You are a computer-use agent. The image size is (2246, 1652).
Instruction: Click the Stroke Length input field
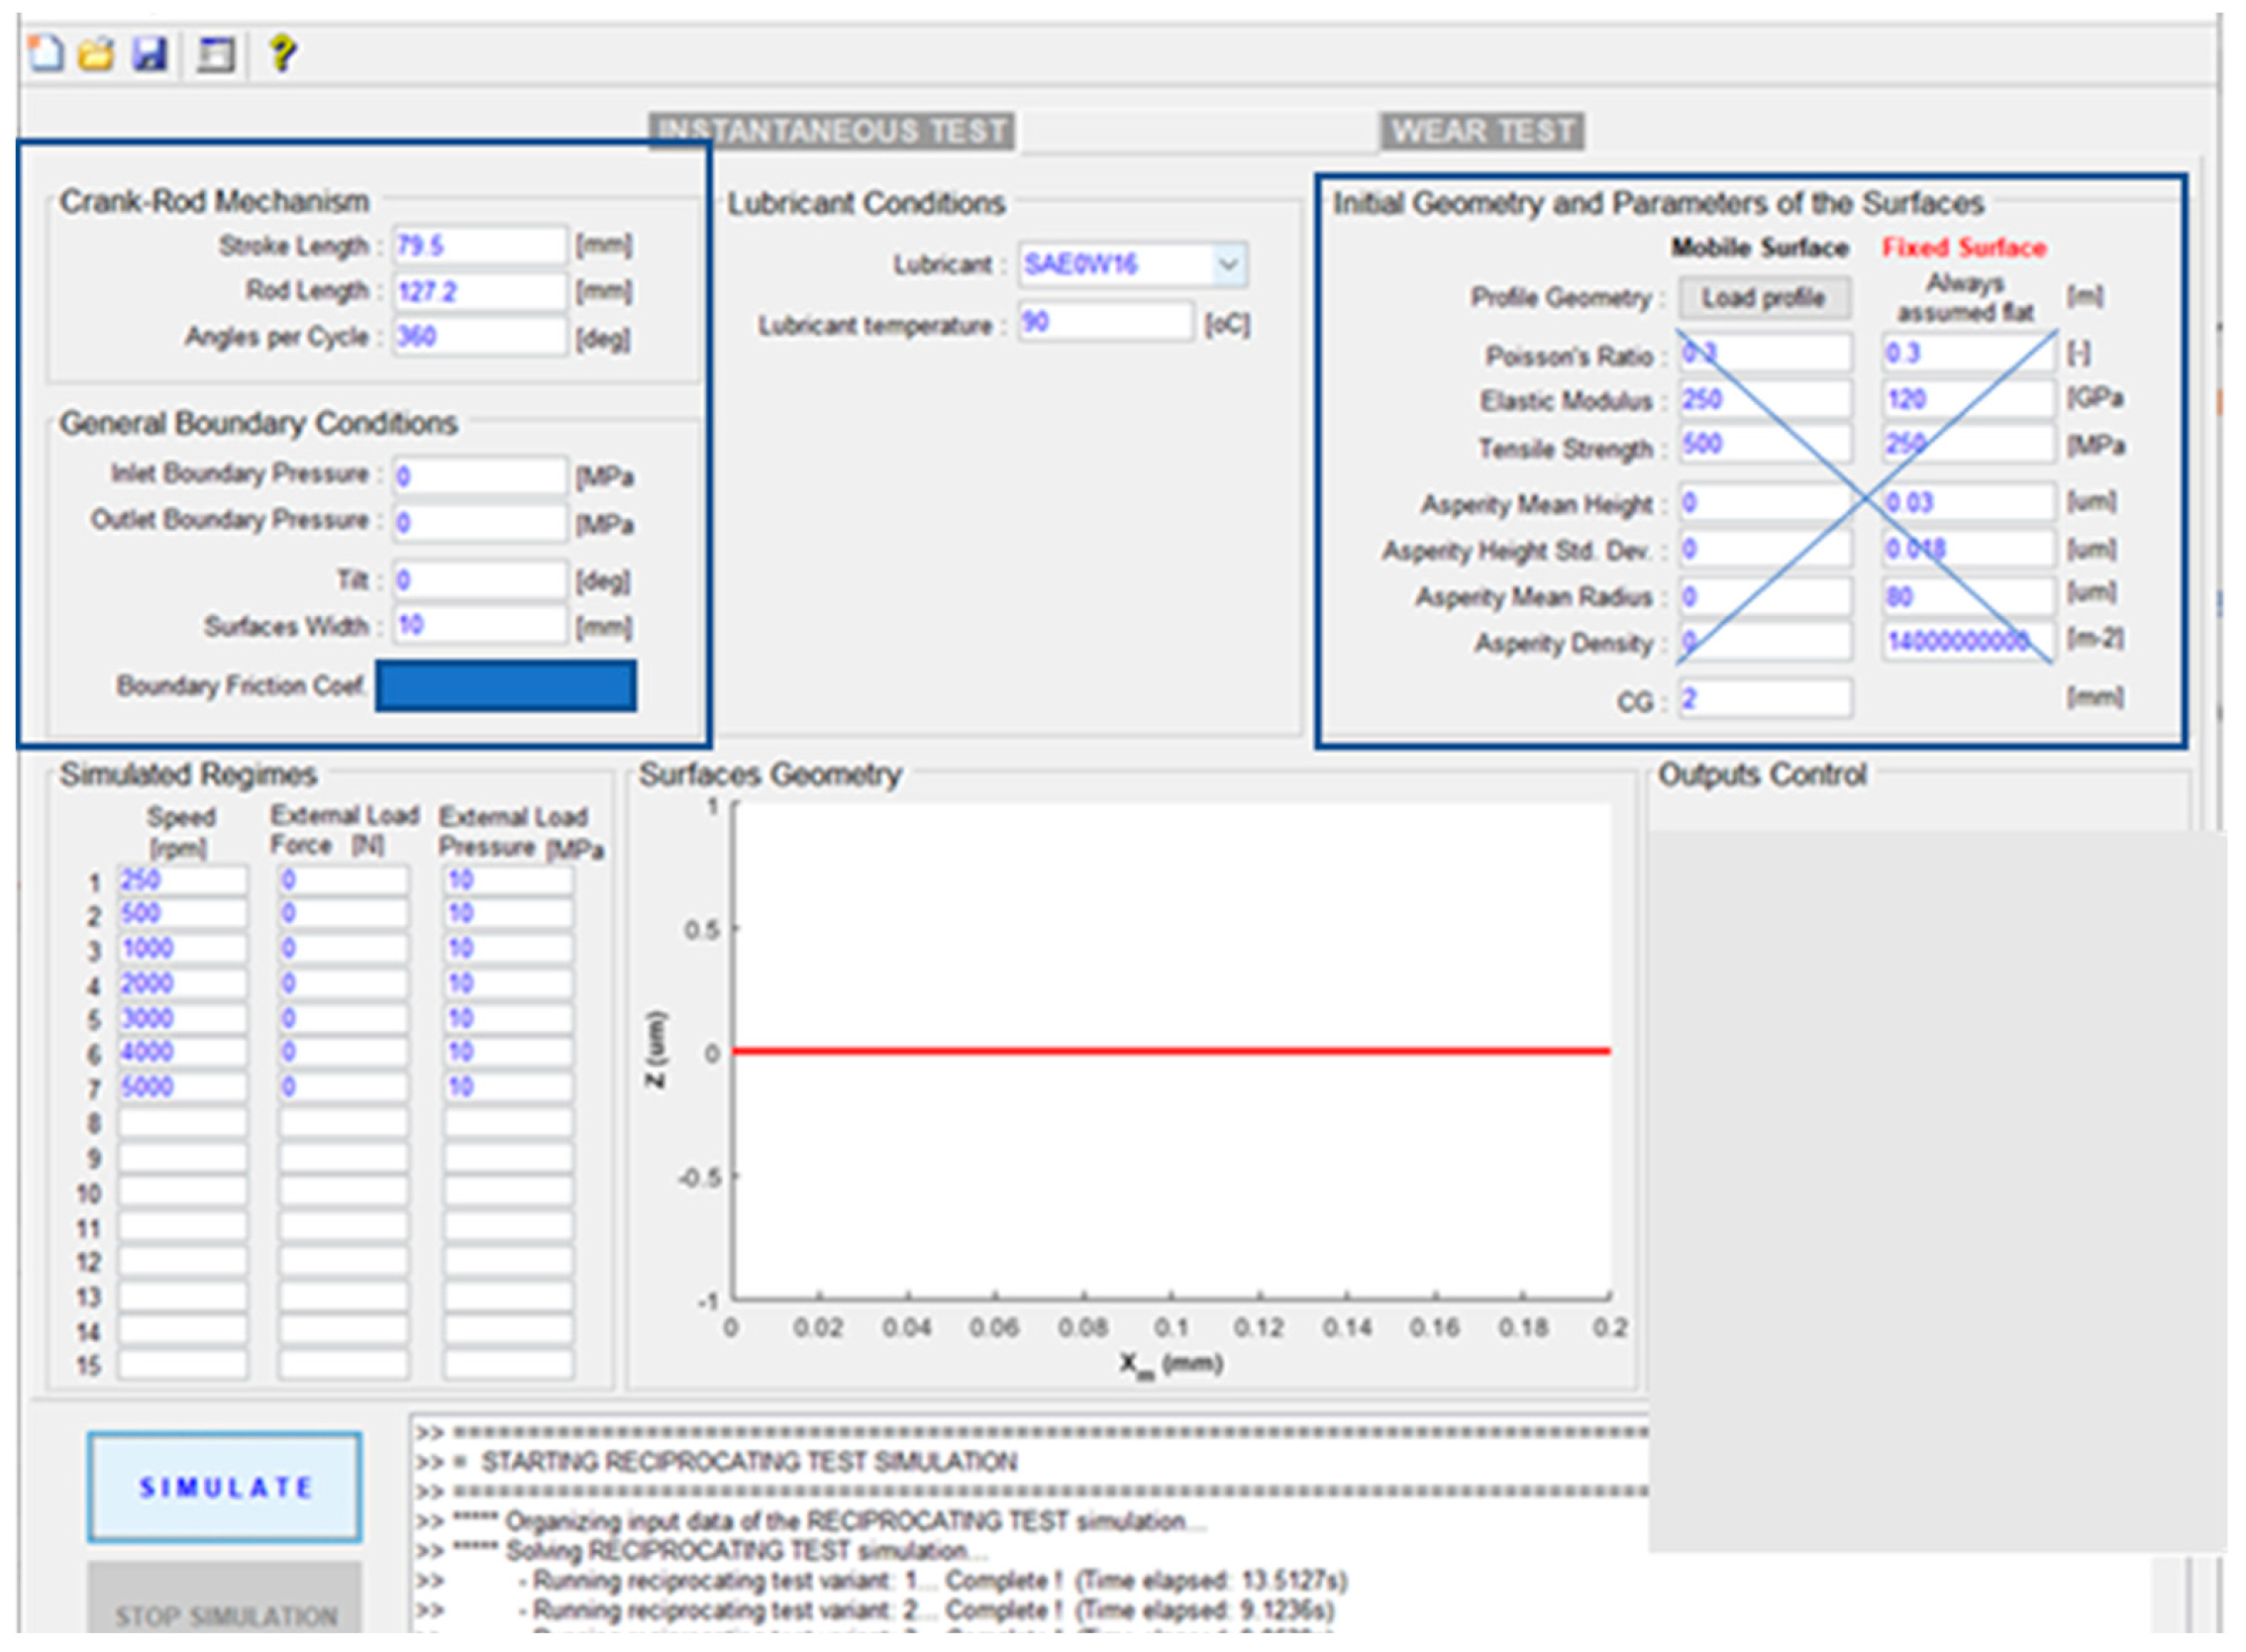[479, 246]
